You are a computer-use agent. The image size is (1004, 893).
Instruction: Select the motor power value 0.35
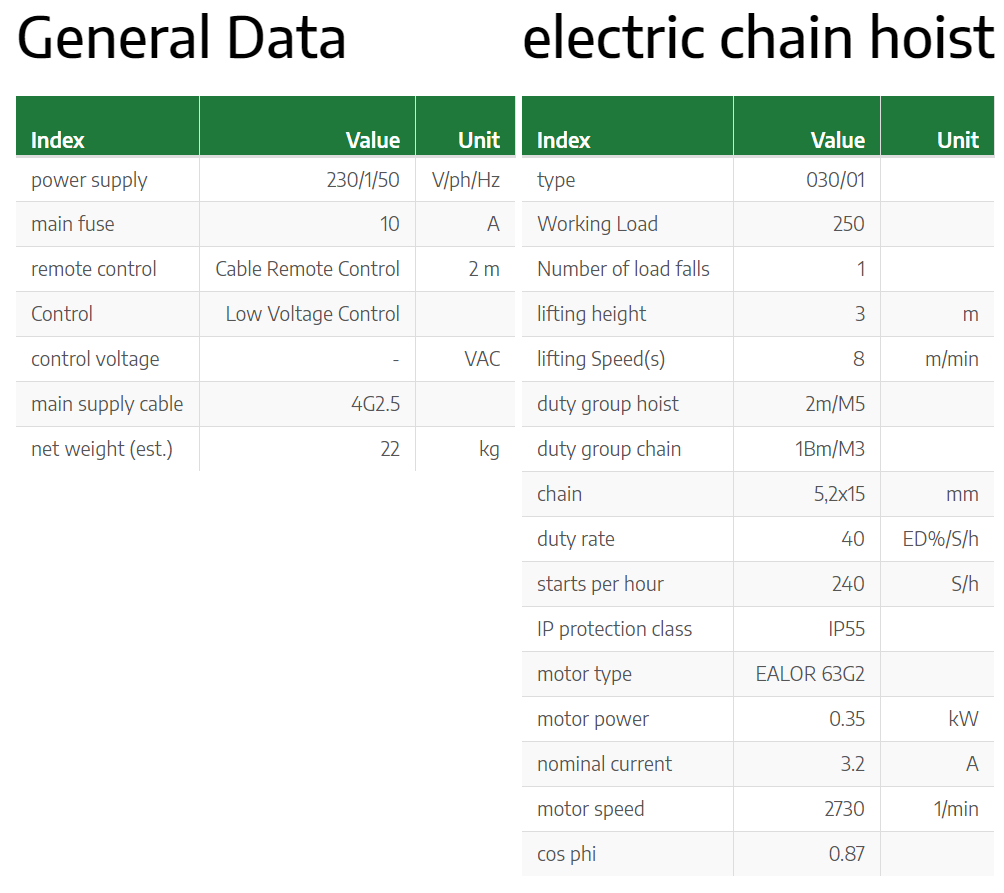(x=847, y=719)
